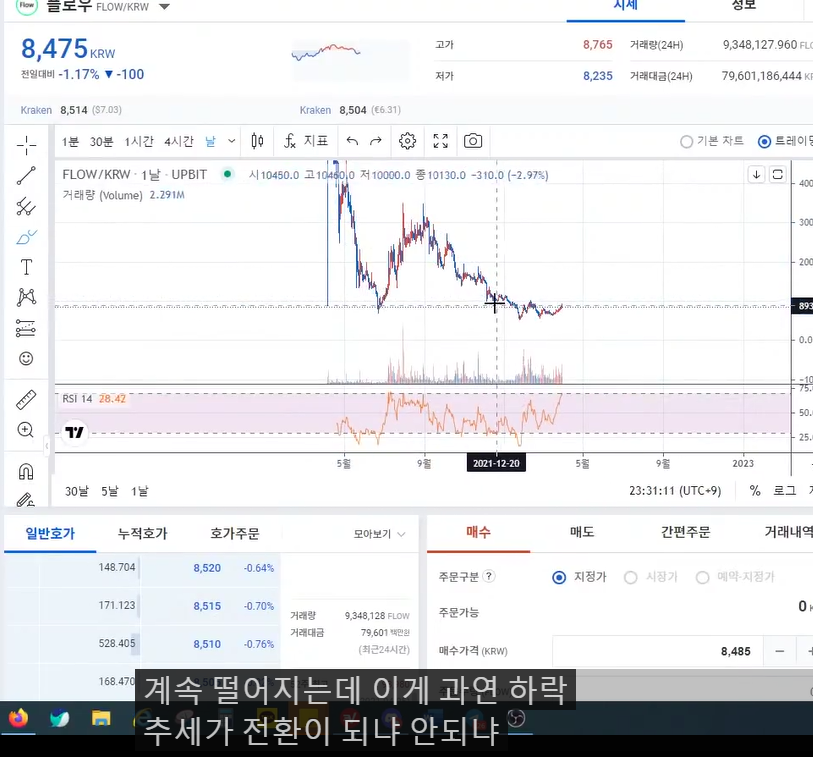Open the 일반호가 tab
Viewport: 813px width, 757px height.
[x=50, y=533]
